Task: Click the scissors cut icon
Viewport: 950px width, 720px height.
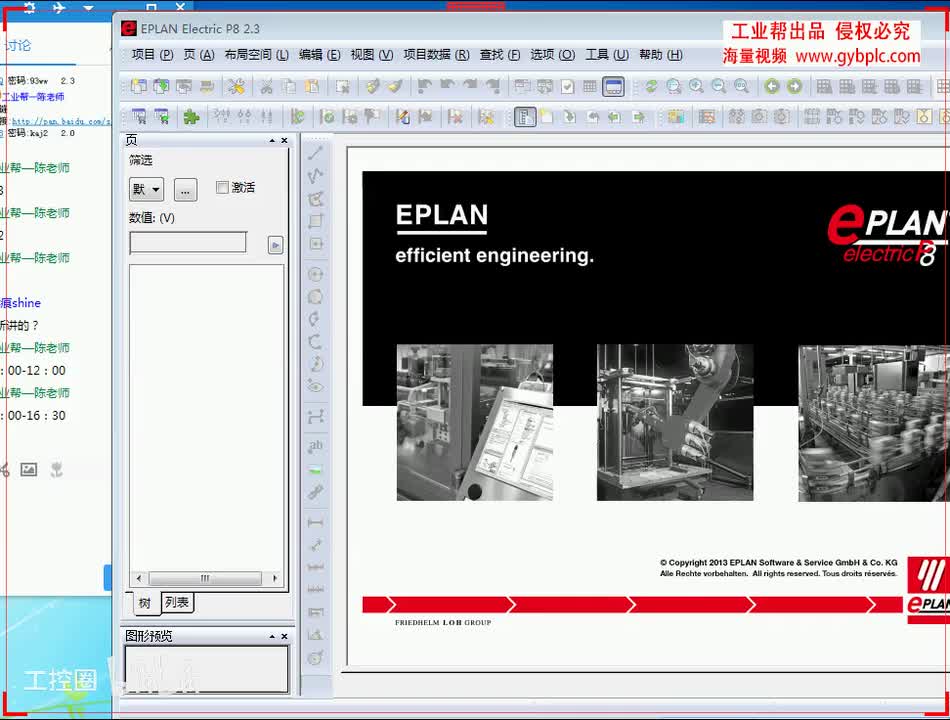Action: click(x=266, y=87)
